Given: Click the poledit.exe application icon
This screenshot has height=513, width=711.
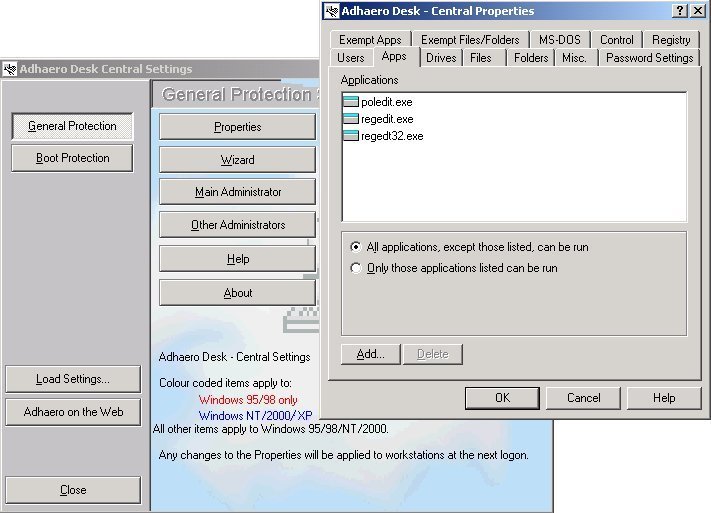Looking at the screenshot, I should pos(351,102).
